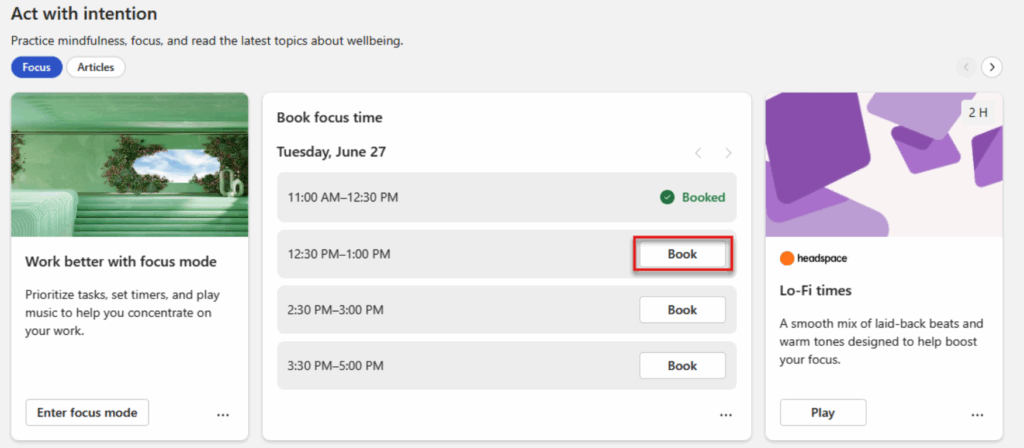Image resolution: width=1024 pixels, height=448 pixels.
Task: Book the 12:30 PM–1:00 PM focus slot
Action: pyautogui.click(x=682, y=254)
